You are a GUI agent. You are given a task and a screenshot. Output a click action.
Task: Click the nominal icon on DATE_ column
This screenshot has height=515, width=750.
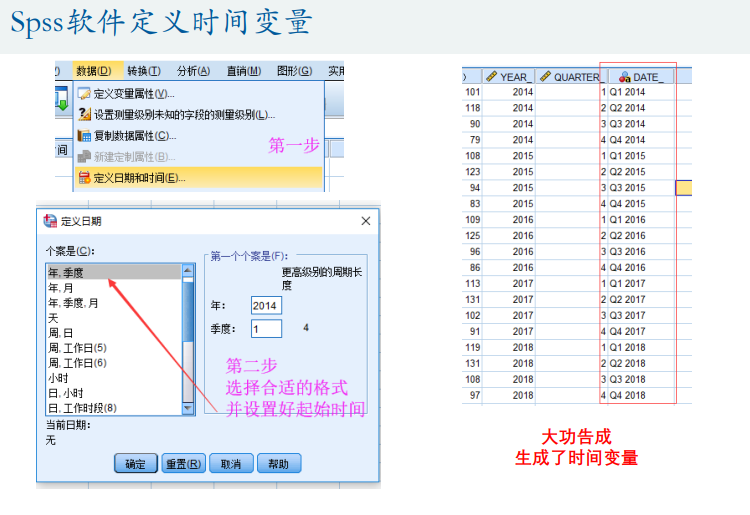tap(624, 76)
